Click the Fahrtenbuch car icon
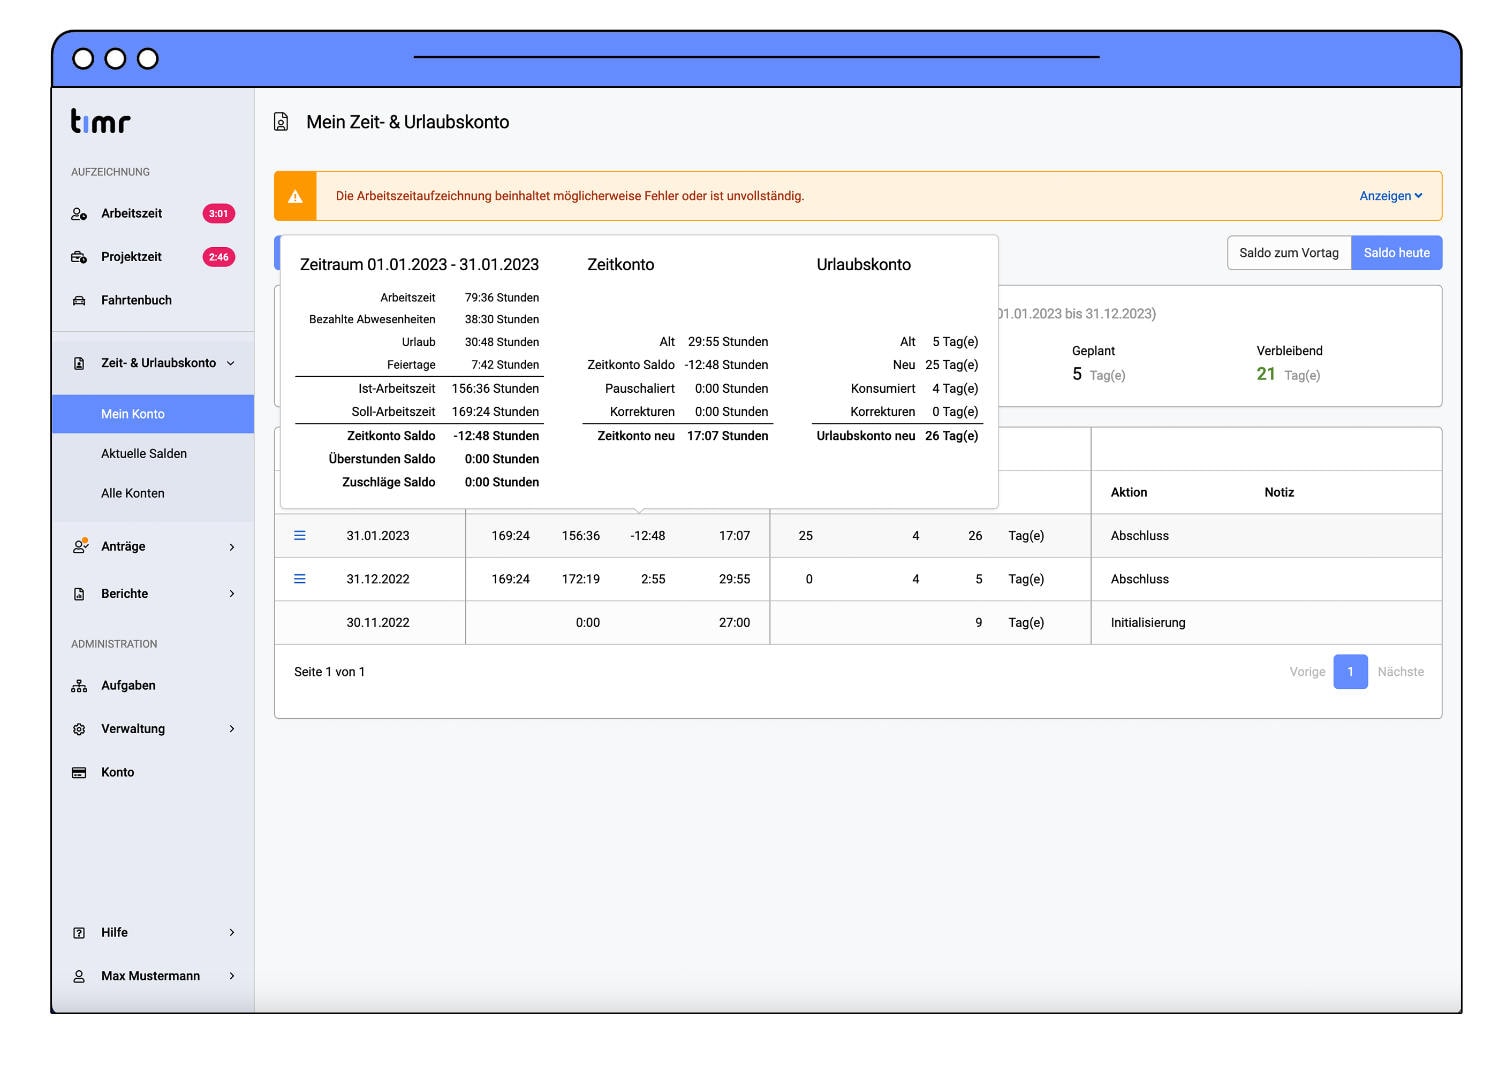This screenshot has width=1499, height=1073. tap(79, 300)
